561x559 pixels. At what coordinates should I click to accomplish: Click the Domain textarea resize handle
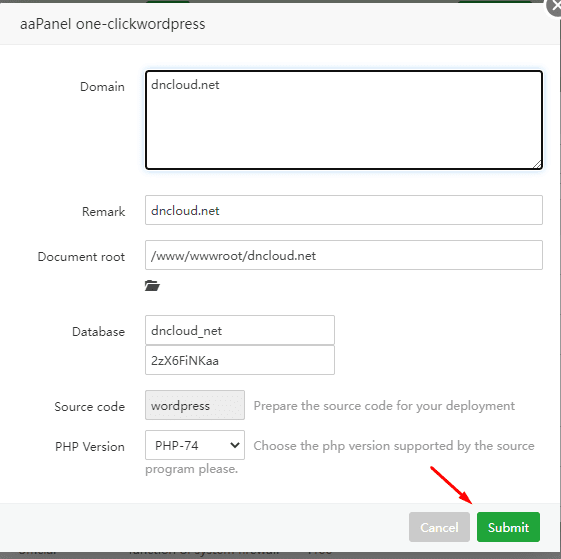pos(537,164)
